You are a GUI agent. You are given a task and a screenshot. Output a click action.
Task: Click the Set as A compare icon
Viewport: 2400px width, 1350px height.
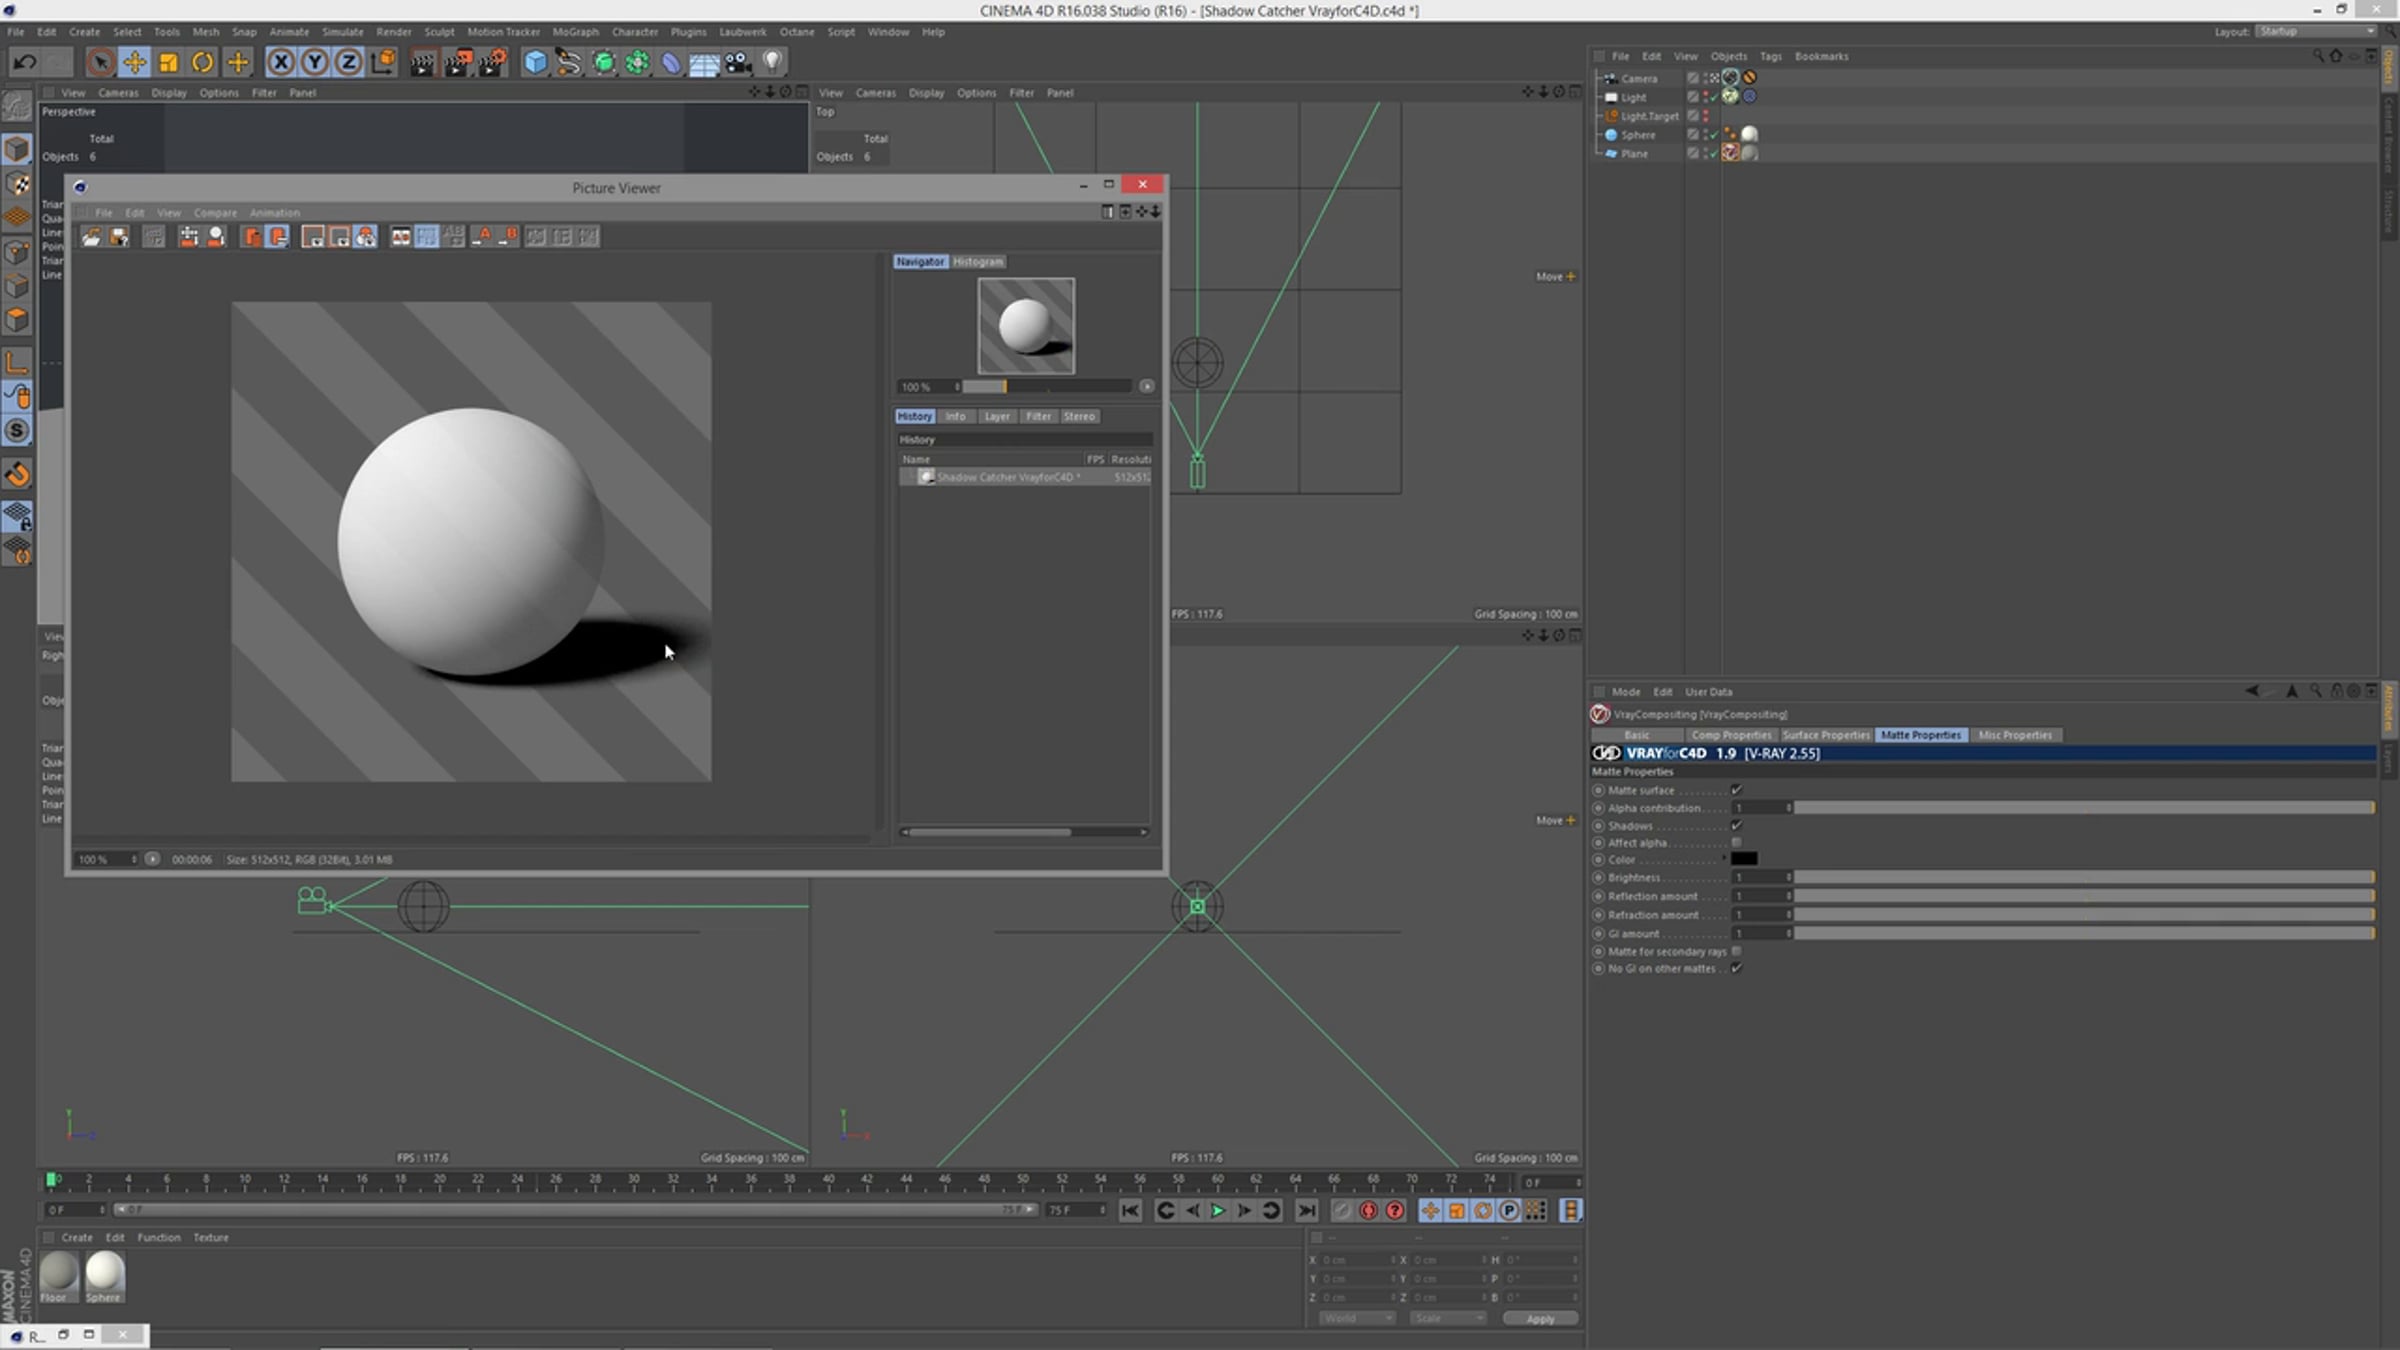point(483,236)
